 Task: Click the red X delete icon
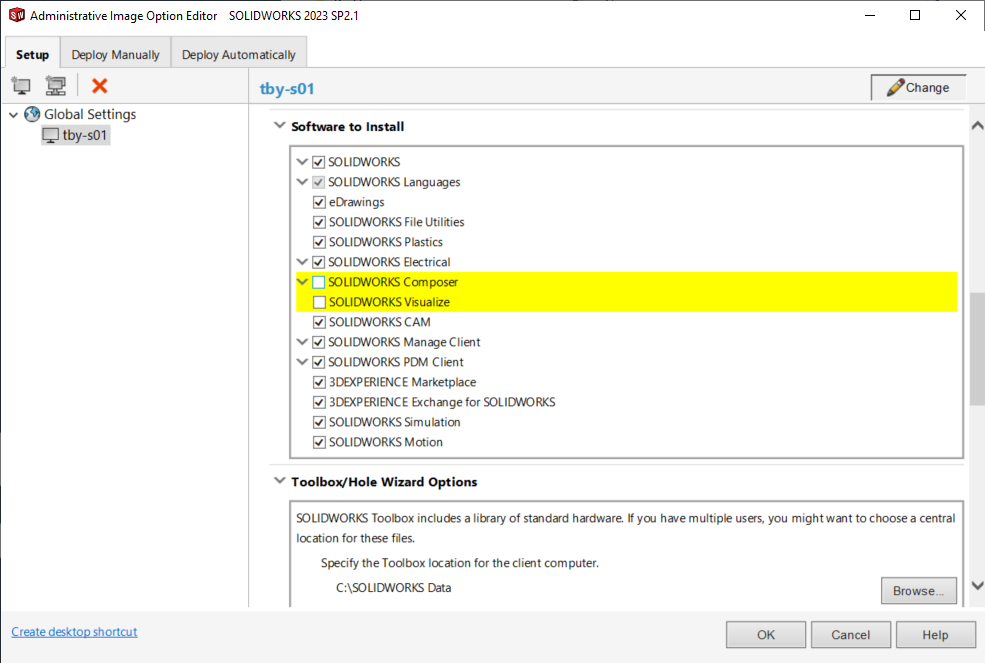click(x=99, y=86)
